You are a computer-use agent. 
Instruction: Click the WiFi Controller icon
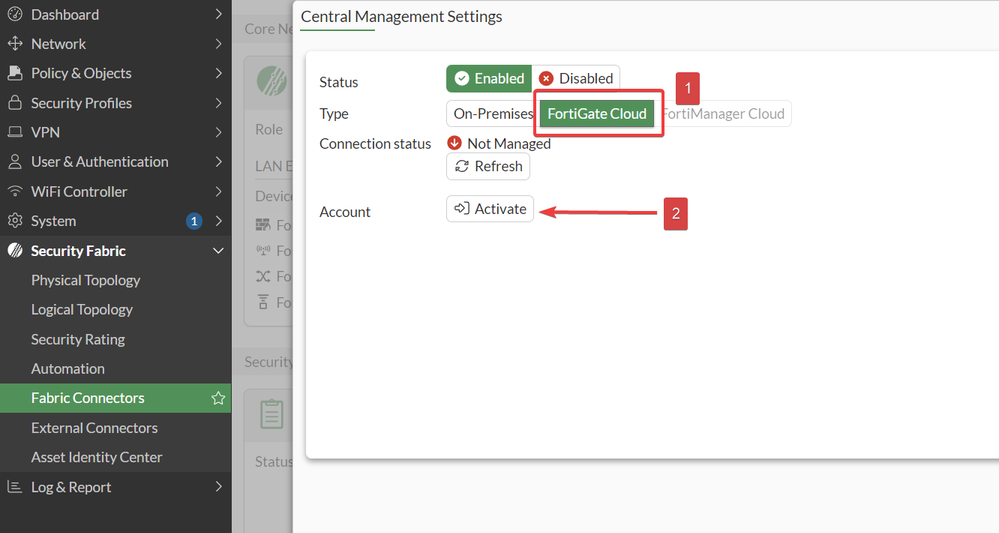[14, 191]
